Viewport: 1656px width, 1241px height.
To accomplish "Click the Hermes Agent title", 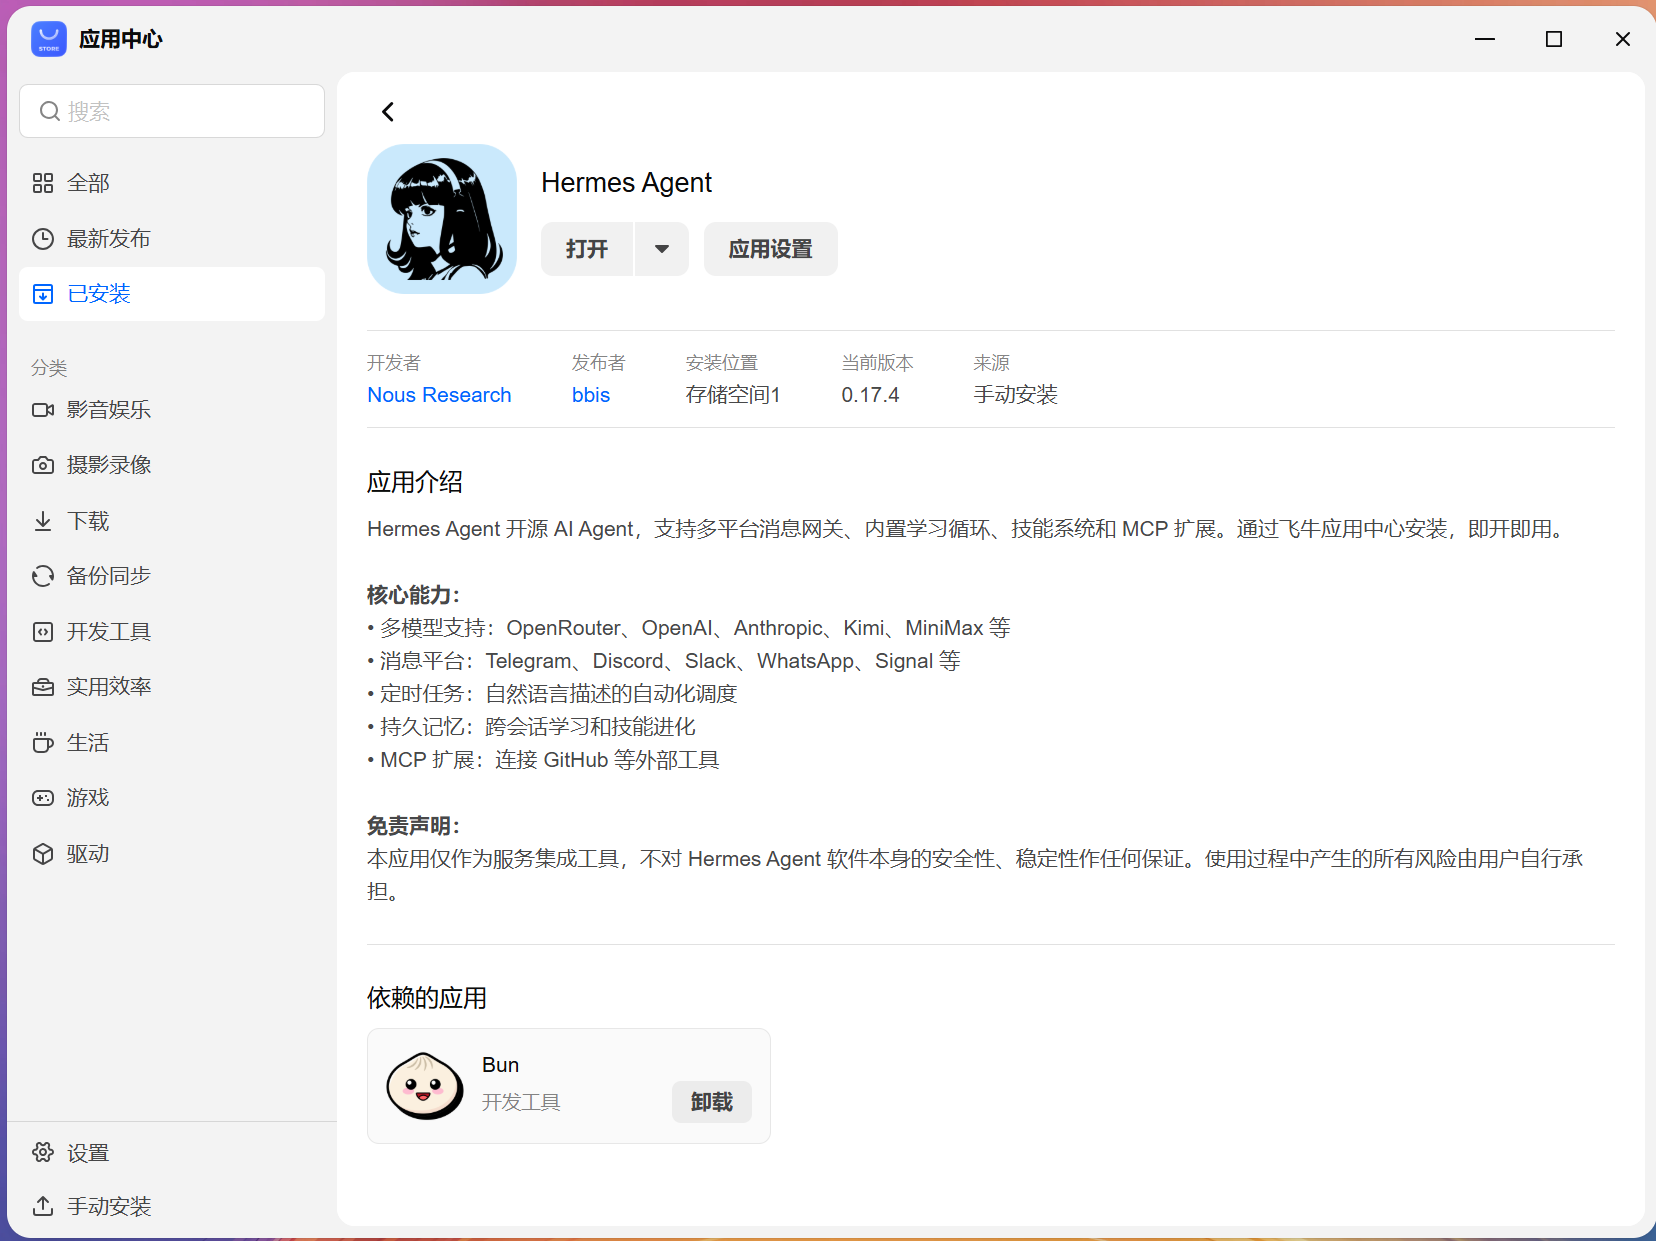I will (x=626, y=183).
